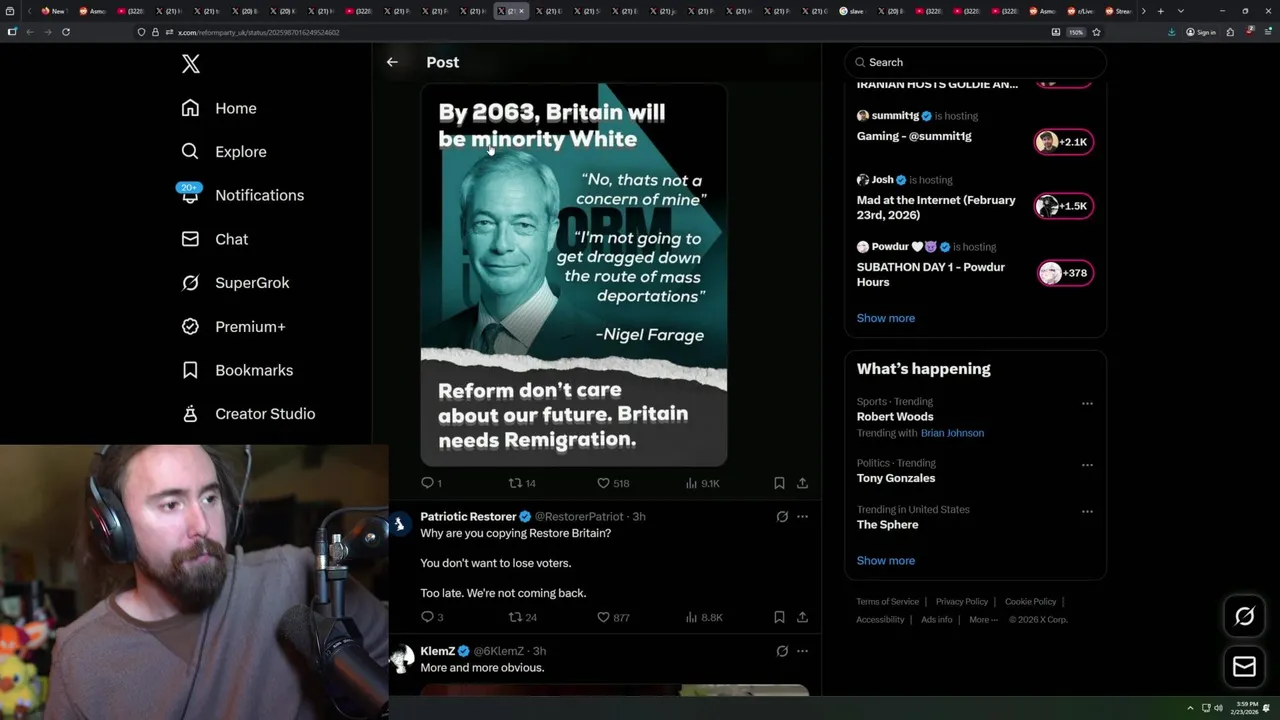The height and width of the screenshot is (720, 1280).
Task: Open a new browser tab with plus
Action: pyautogui.click(x=1160, y=11)
